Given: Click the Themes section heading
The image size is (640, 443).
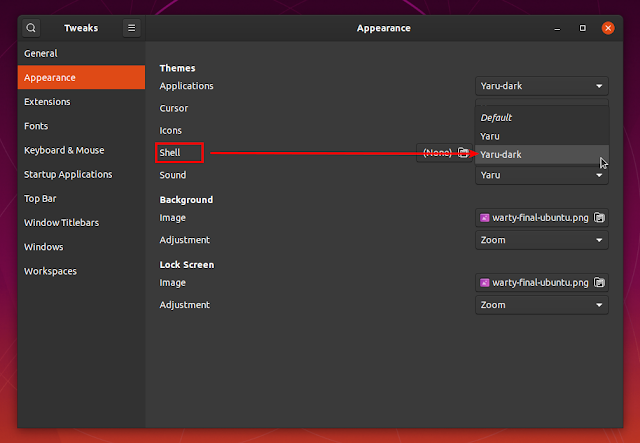Looking at the screenshot, I should 177,68.
